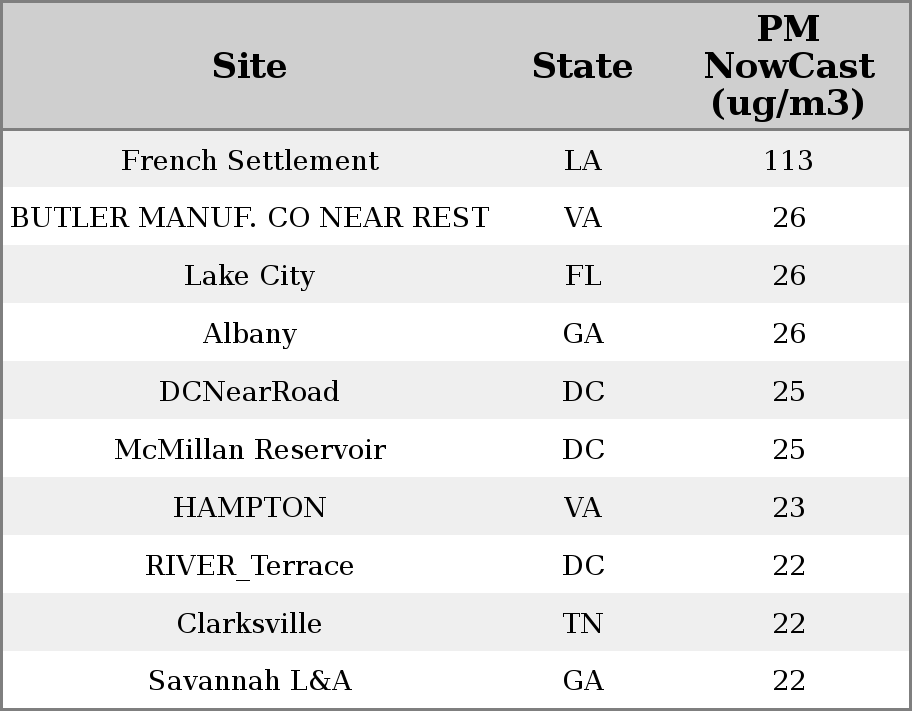The width and height of the screenshot is (912, 711).
Task: Click the LA state cell
Action: click(x=582, y=161)
